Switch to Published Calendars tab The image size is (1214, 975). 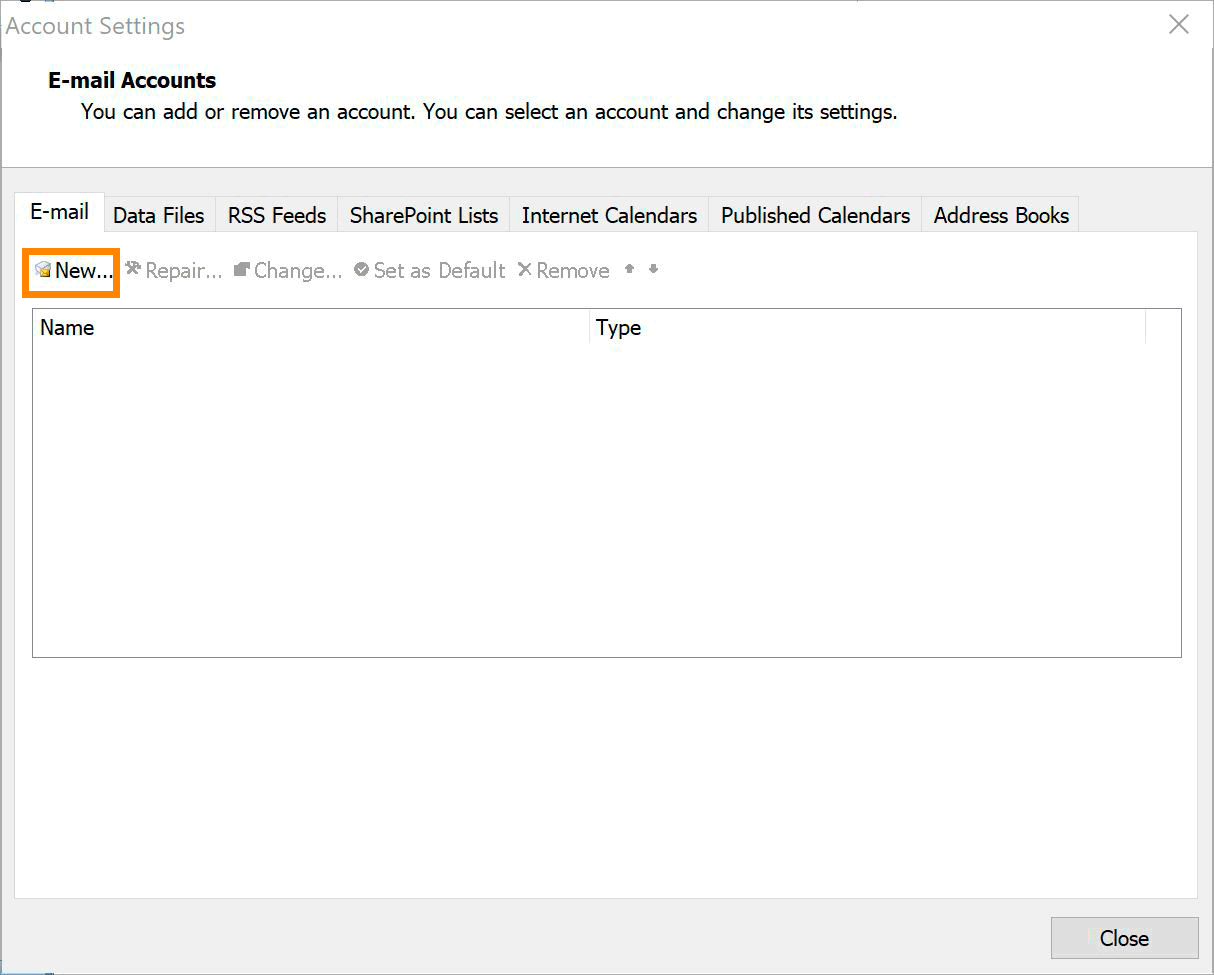tap(815, 215)
